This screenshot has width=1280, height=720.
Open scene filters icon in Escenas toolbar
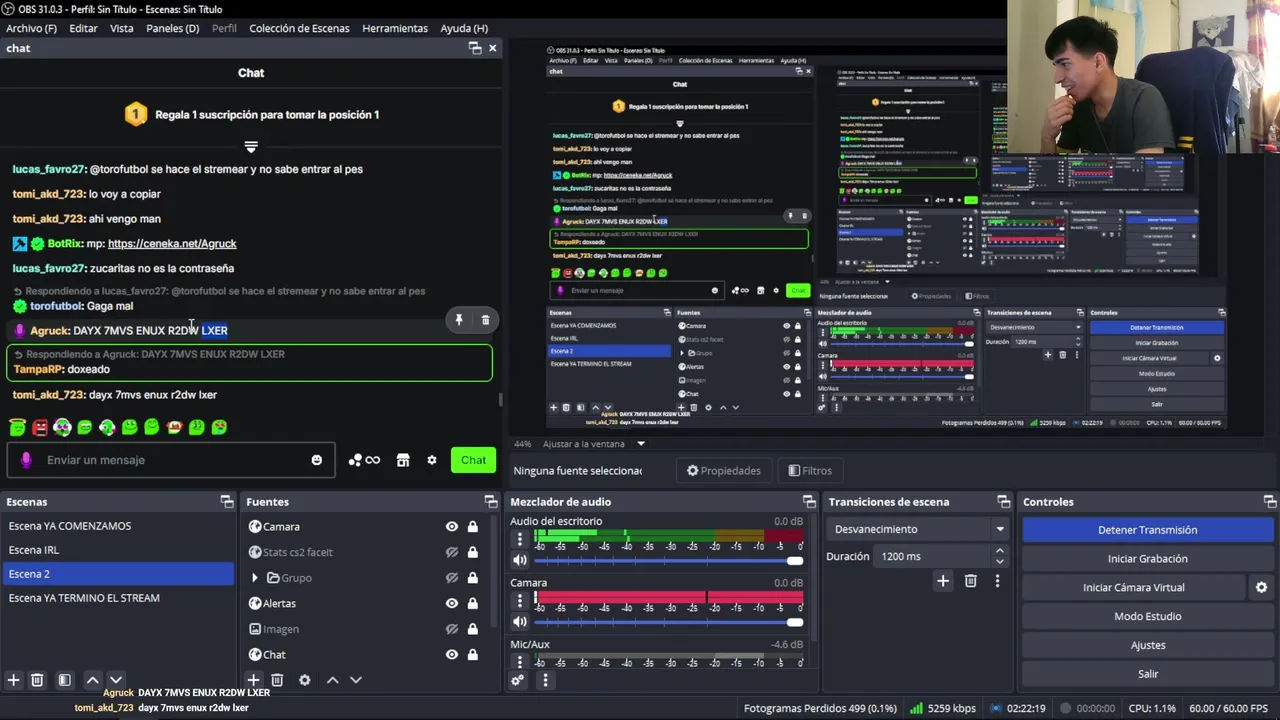(x=64, y=680)
